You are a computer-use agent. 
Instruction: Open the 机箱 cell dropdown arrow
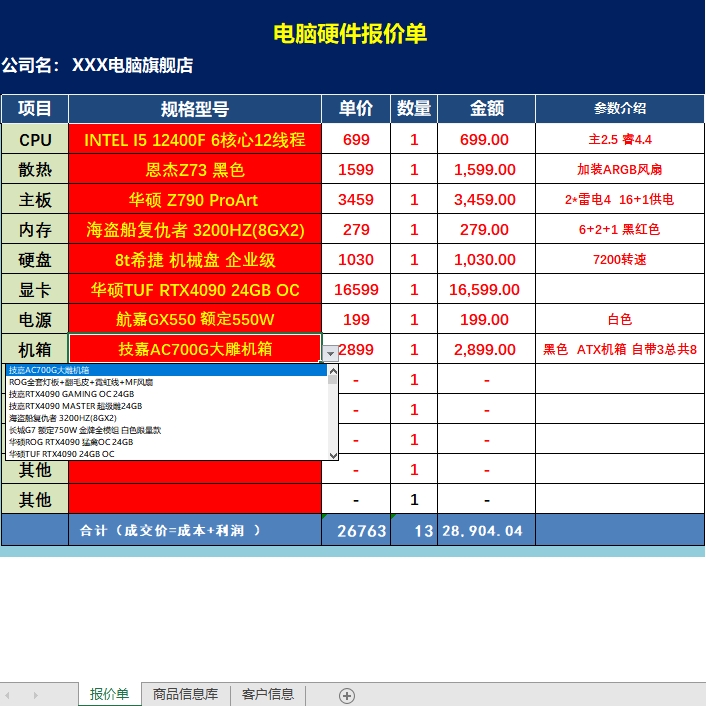[330, 353]
